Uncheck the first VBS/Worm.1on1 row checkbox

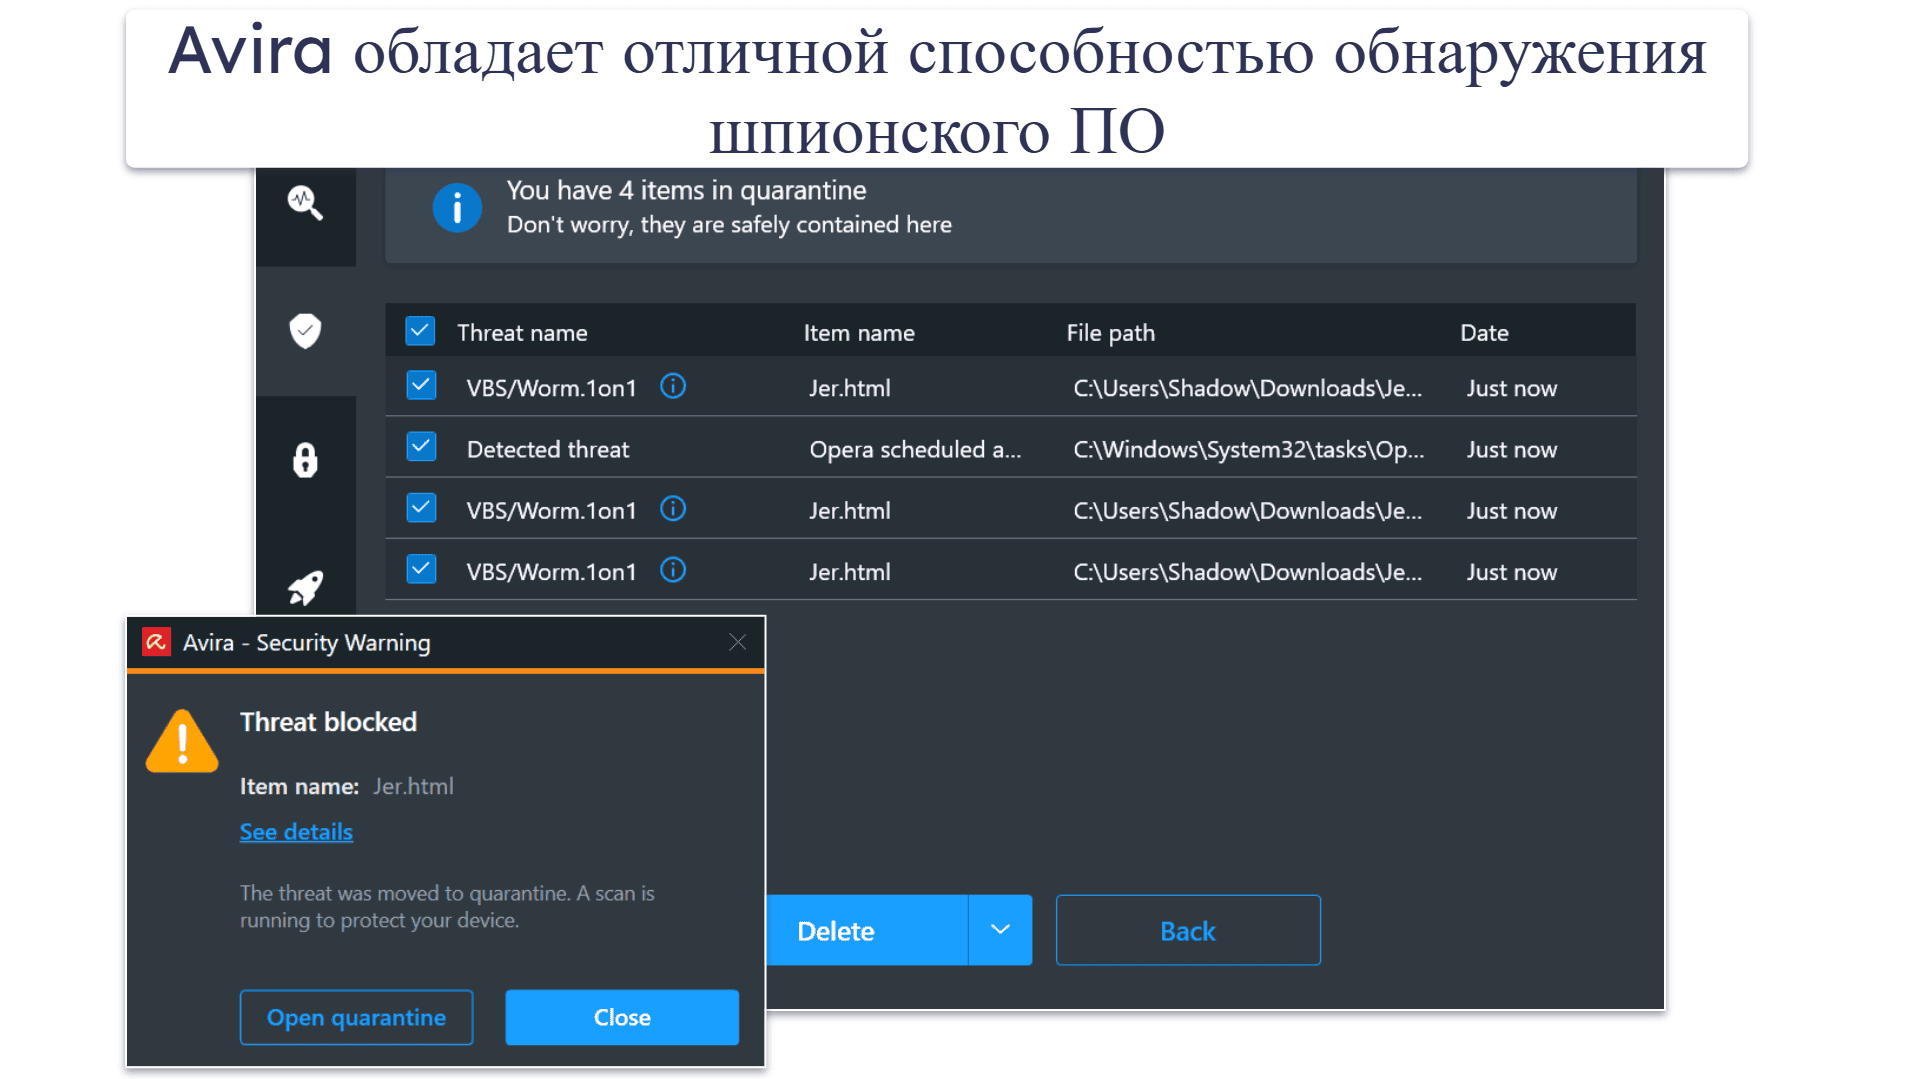click(421, 386)
